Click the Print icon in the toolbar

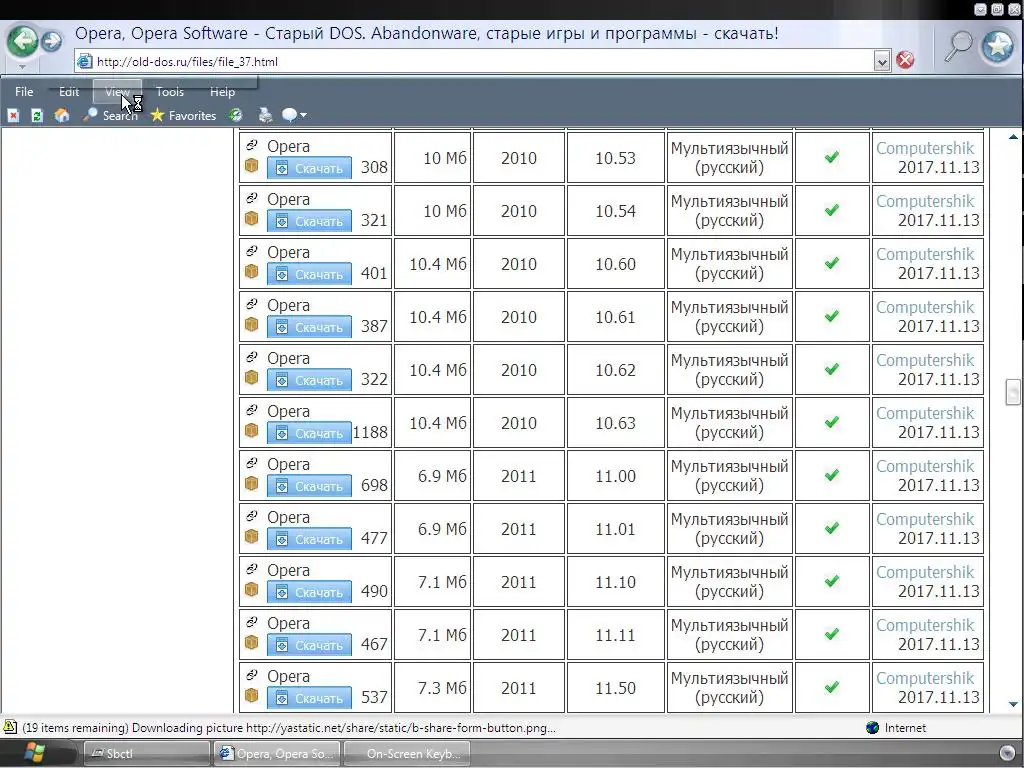tap(265, 116)
